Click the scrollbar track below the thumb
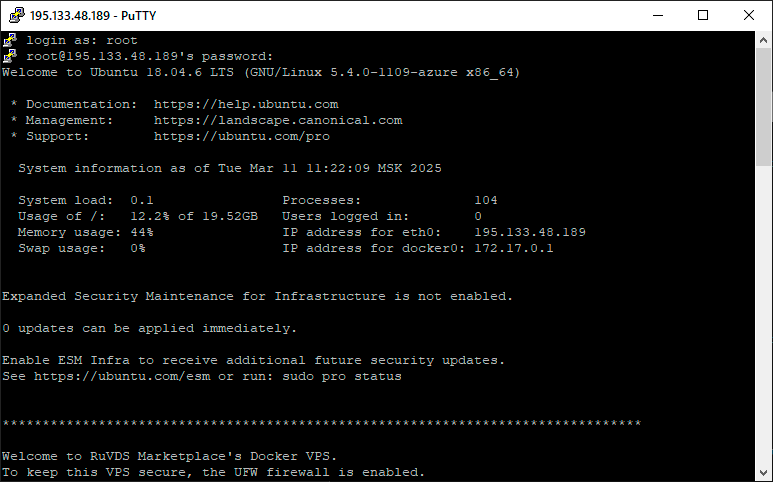This screenshot has width=773, height=482. pos(763,315)
